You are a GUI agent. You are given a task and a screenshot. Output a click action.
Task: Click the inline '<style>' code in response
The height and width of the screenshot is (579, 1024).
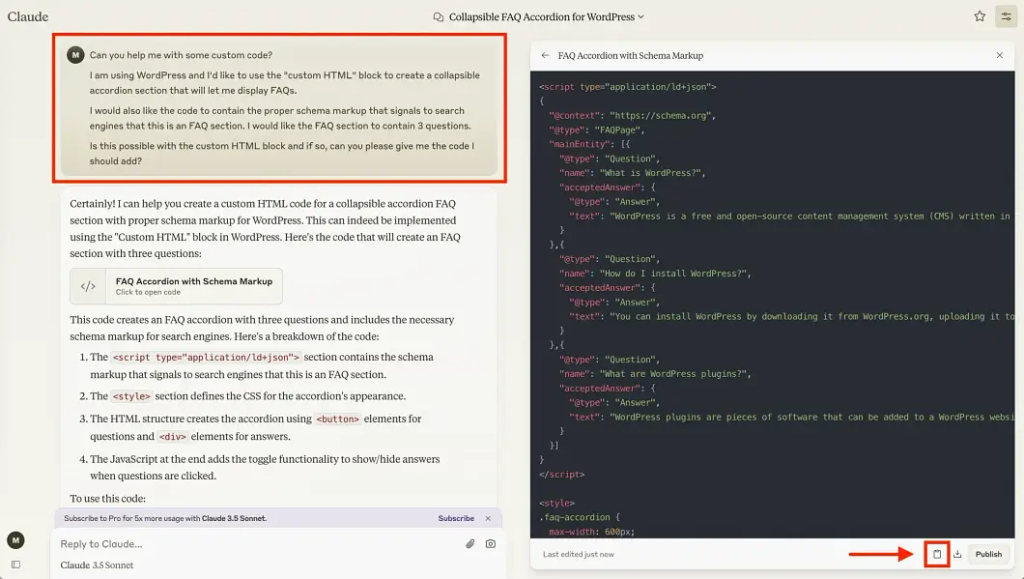[x=131, y=396]
